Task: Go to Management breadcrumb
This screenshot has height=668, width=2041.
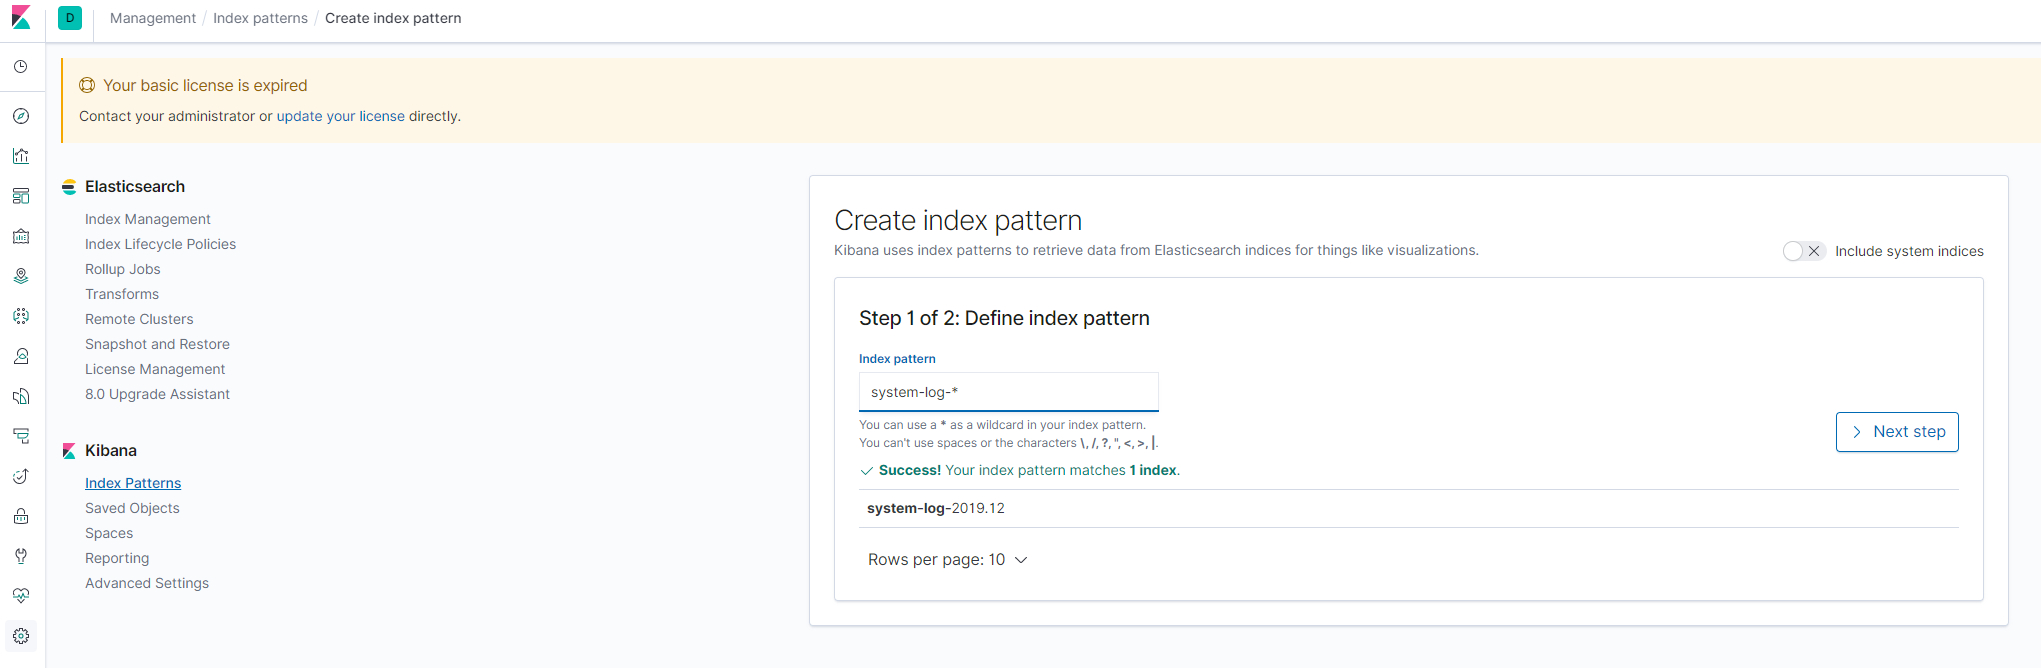Action: pos(153,18)
